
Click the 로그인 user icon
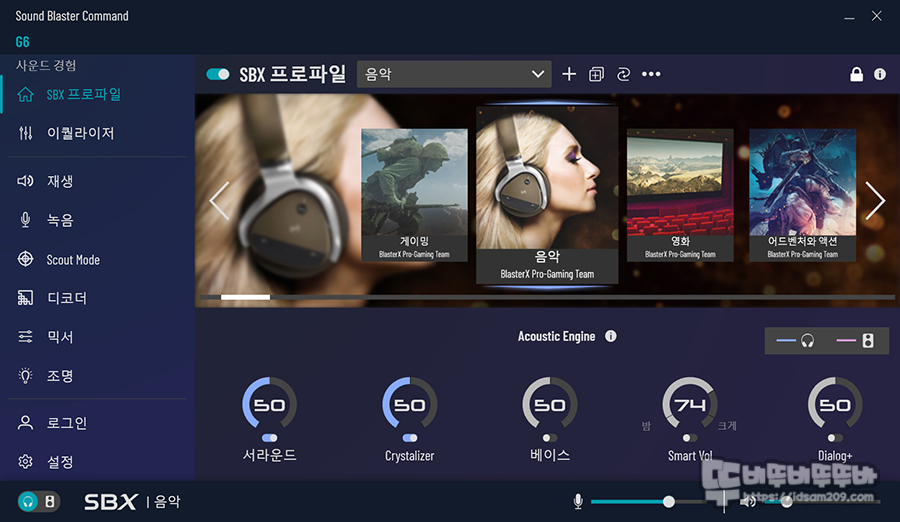25,423
